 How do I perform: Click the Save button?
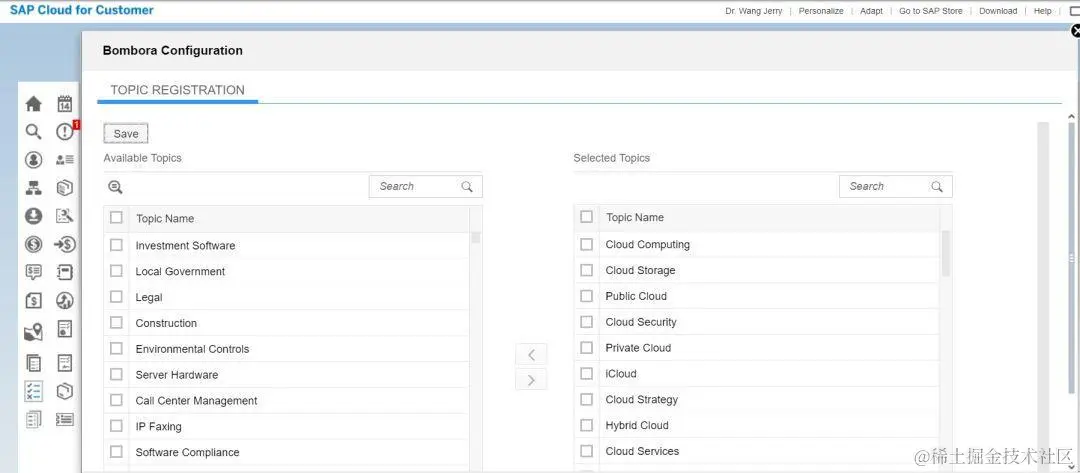(126, 134)
